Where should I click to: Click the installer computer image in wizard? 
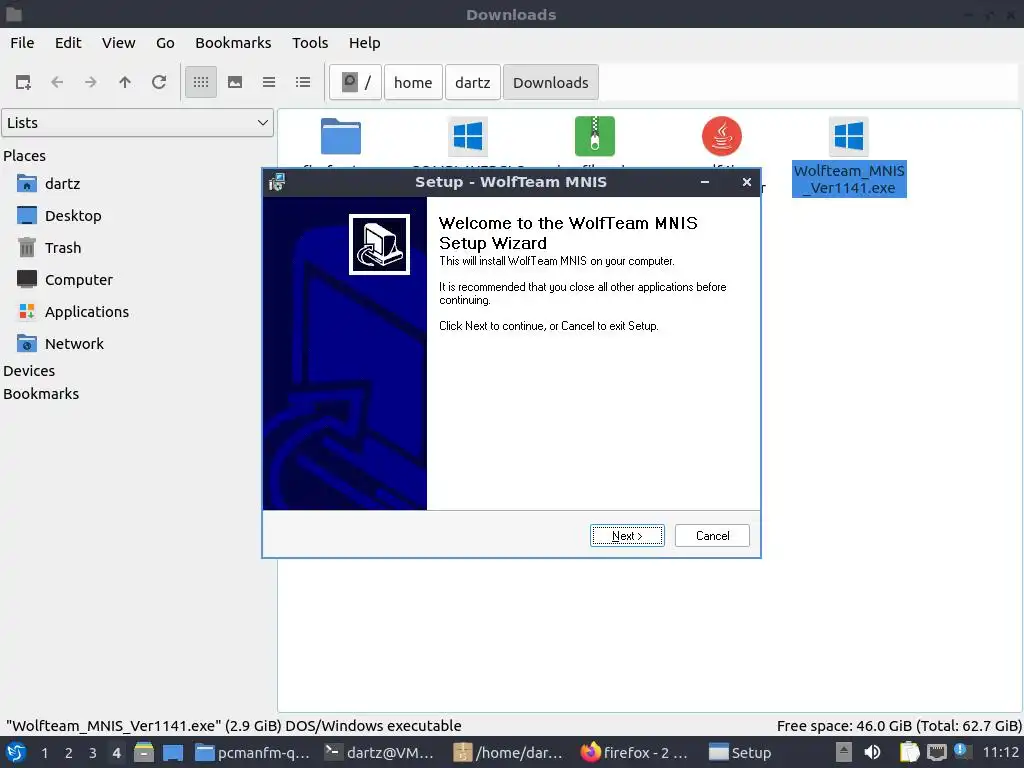[x=379, y=244]
